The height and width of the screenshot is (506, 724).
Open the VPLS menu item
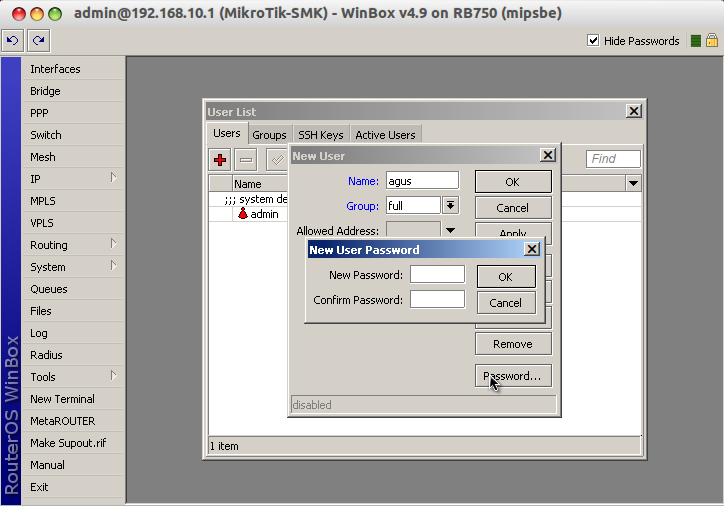click(73, 223)
